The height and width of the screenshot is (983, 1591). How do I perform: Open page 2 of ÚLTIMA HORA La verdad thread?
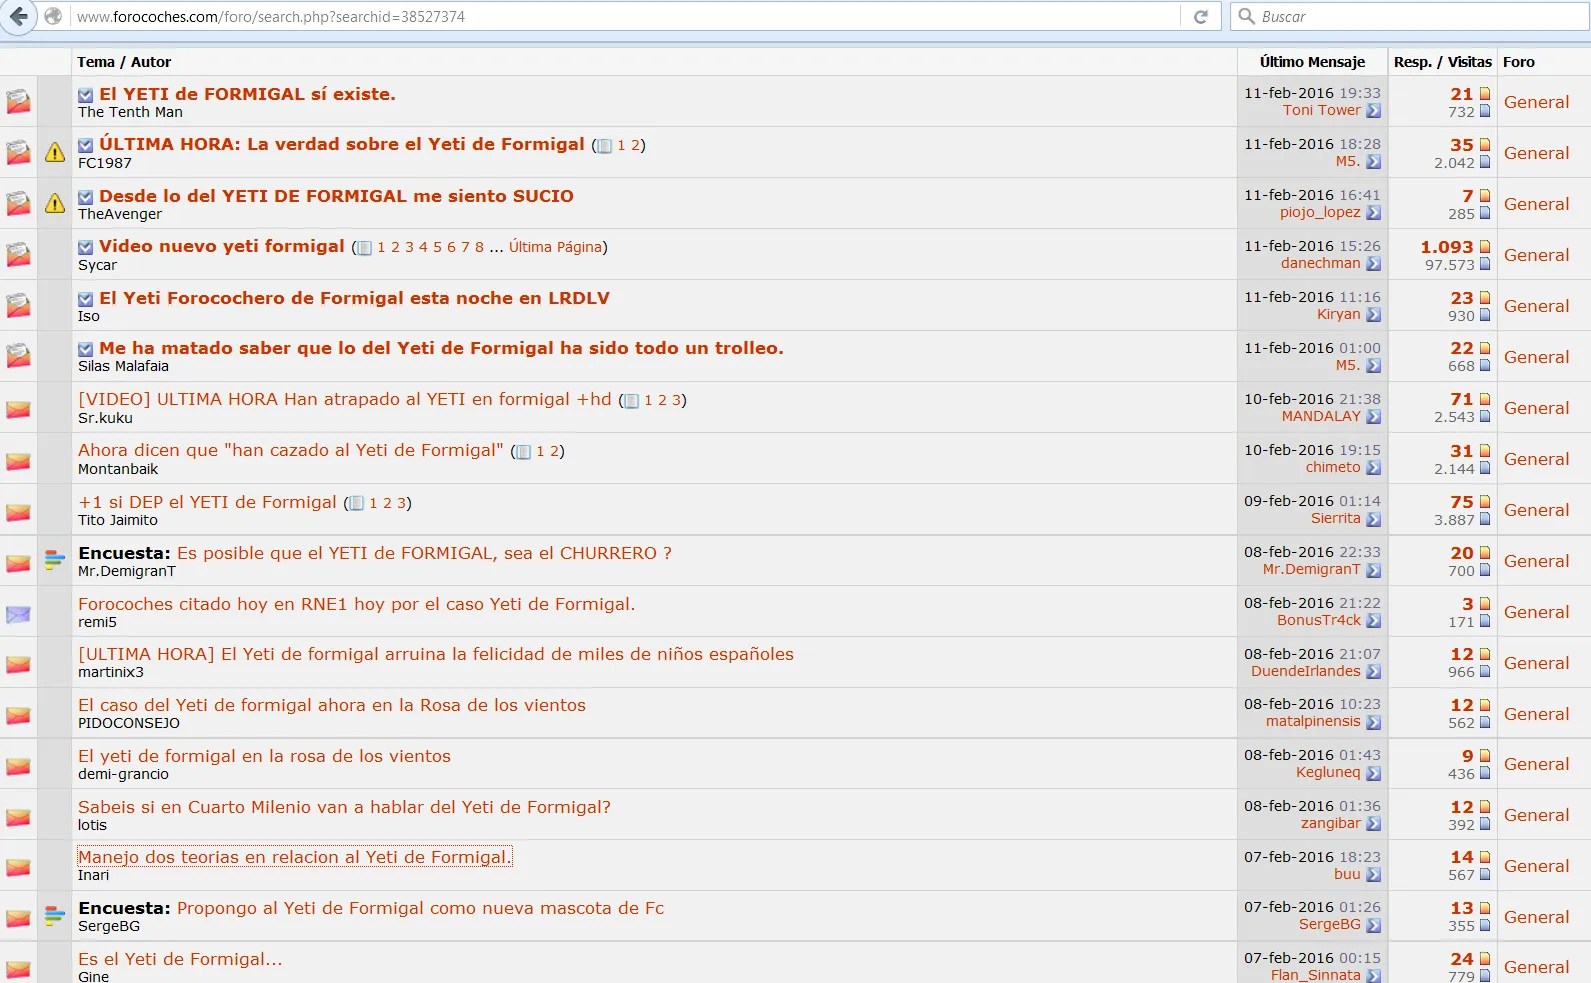click(x=635, y=145)
